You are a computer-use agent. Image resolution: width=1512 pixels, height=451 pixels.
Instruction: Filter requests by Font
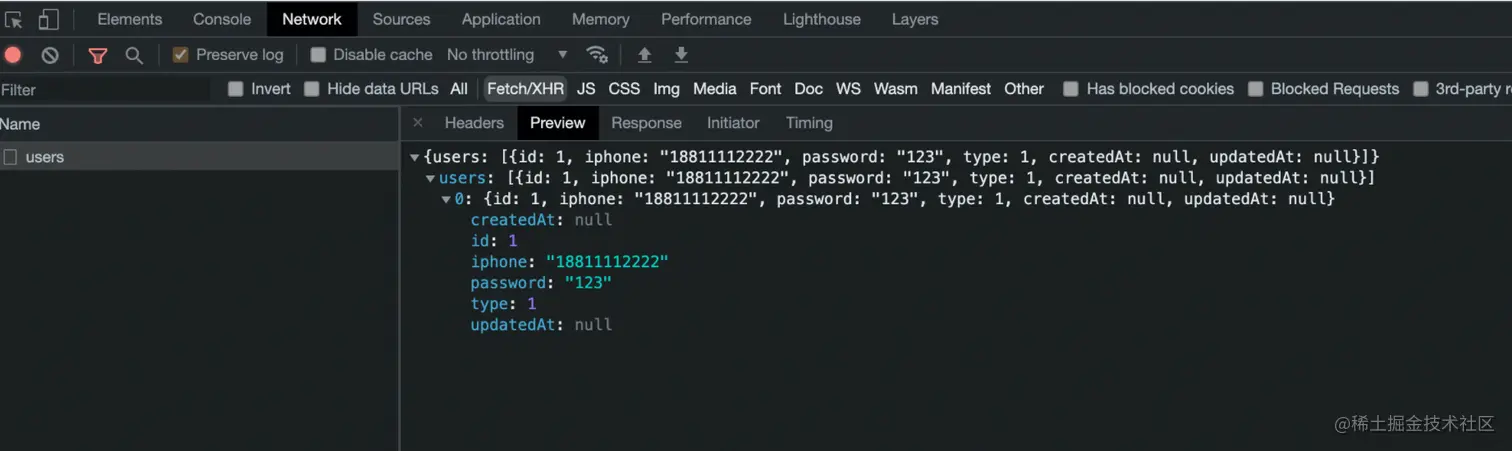pyautogui.click(x=765, y=89)
